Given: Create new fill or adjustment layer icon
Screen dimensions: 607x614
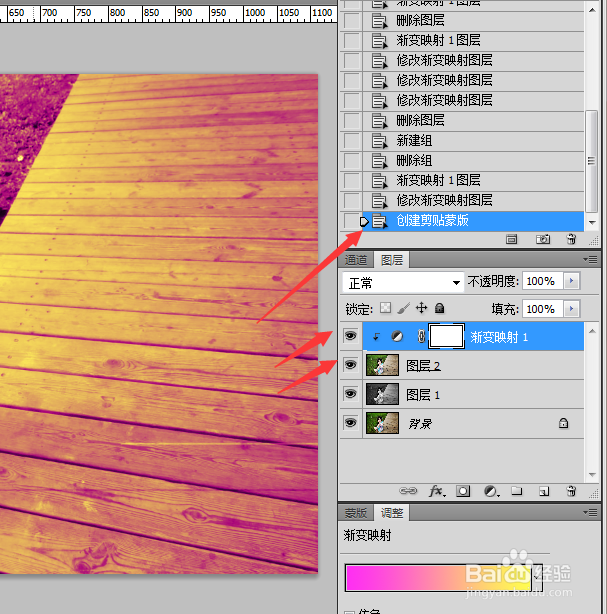Looking at the screenshot, I should click(x=491, y=491).
